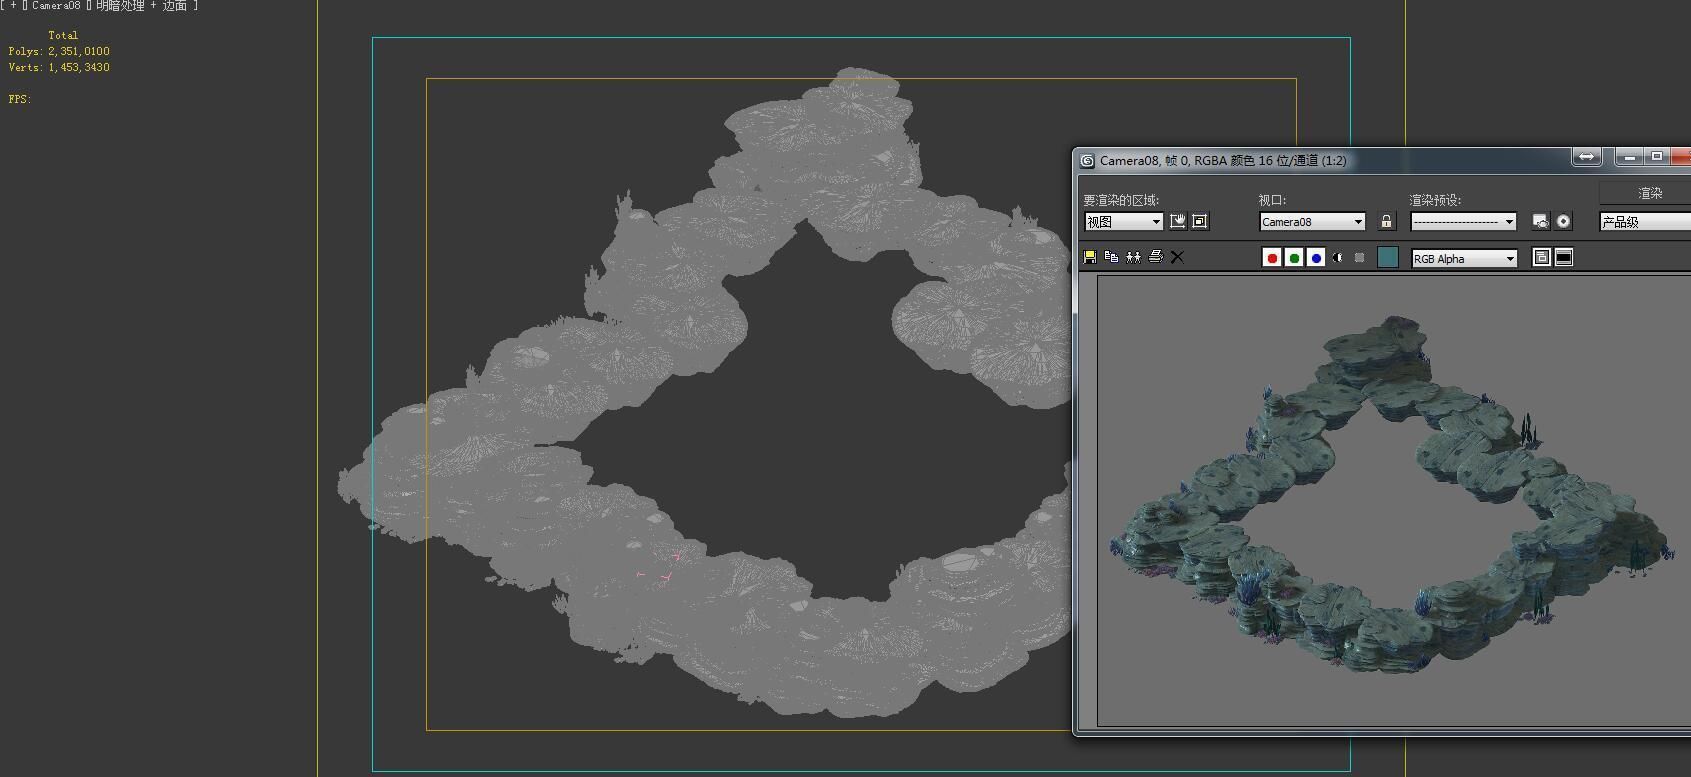The width and height of the screenshot is (1691, 777).
Task: Minimize the Camera08 render window
Action: point(1630,157)
